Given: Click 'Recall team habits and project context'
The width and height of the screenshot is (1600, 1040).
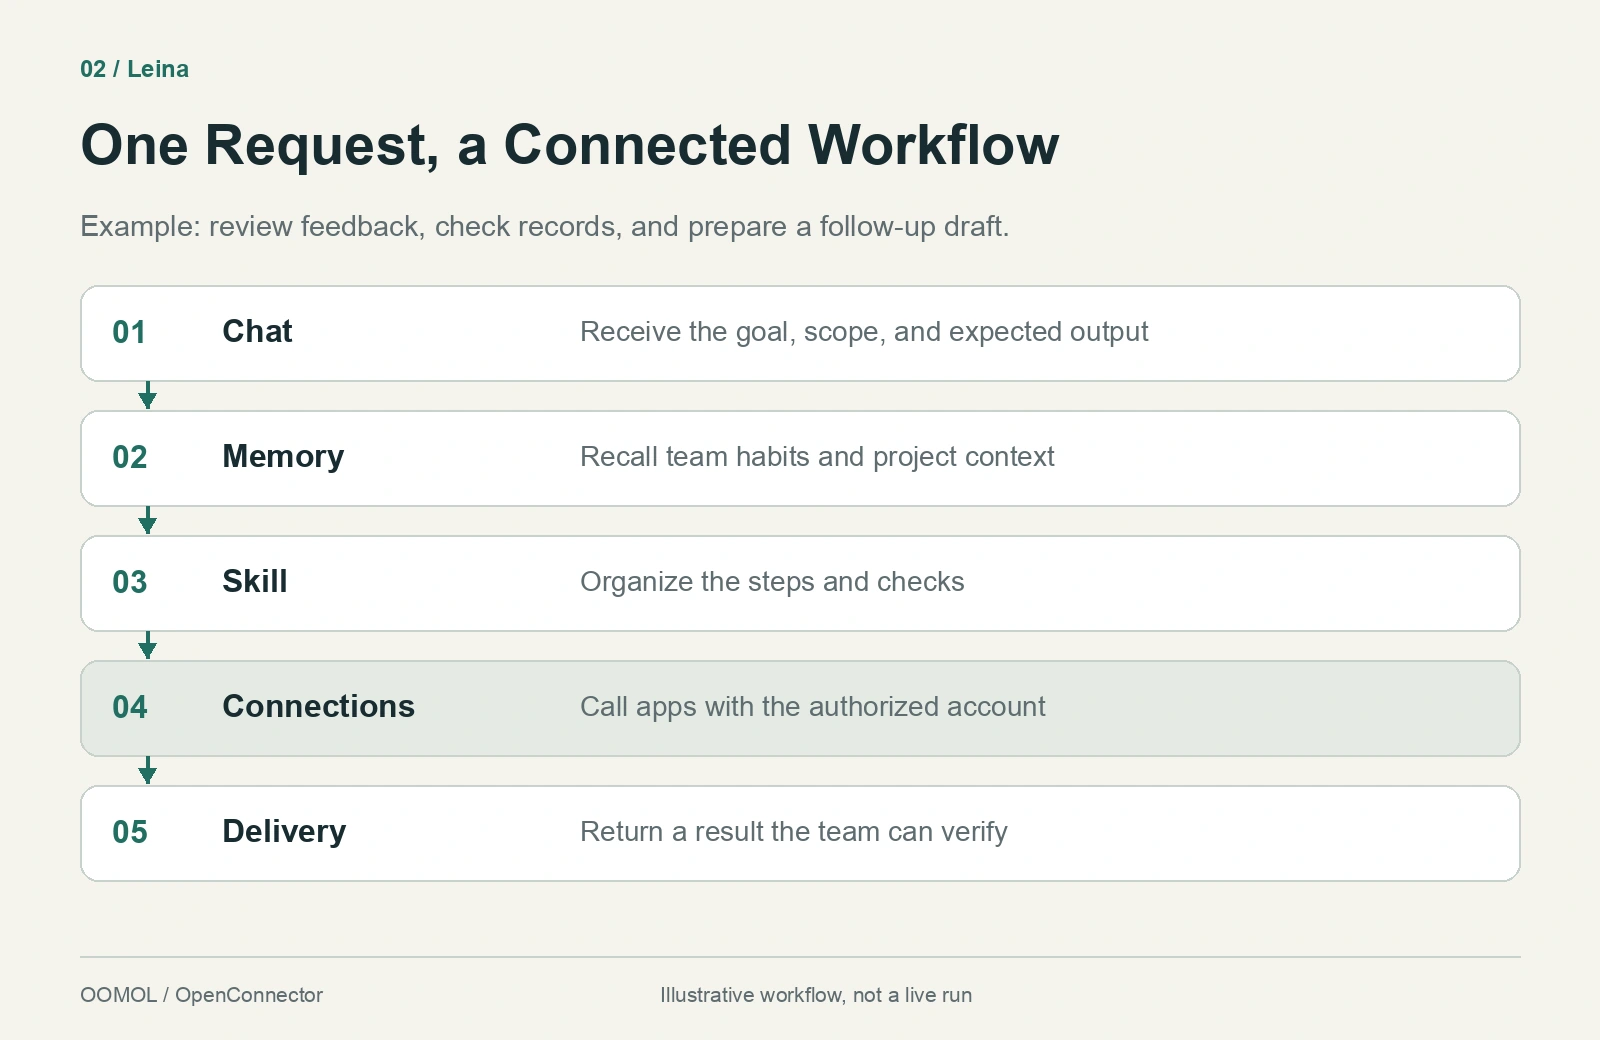Looking at the screenshot, I should (x=817, y=457).
